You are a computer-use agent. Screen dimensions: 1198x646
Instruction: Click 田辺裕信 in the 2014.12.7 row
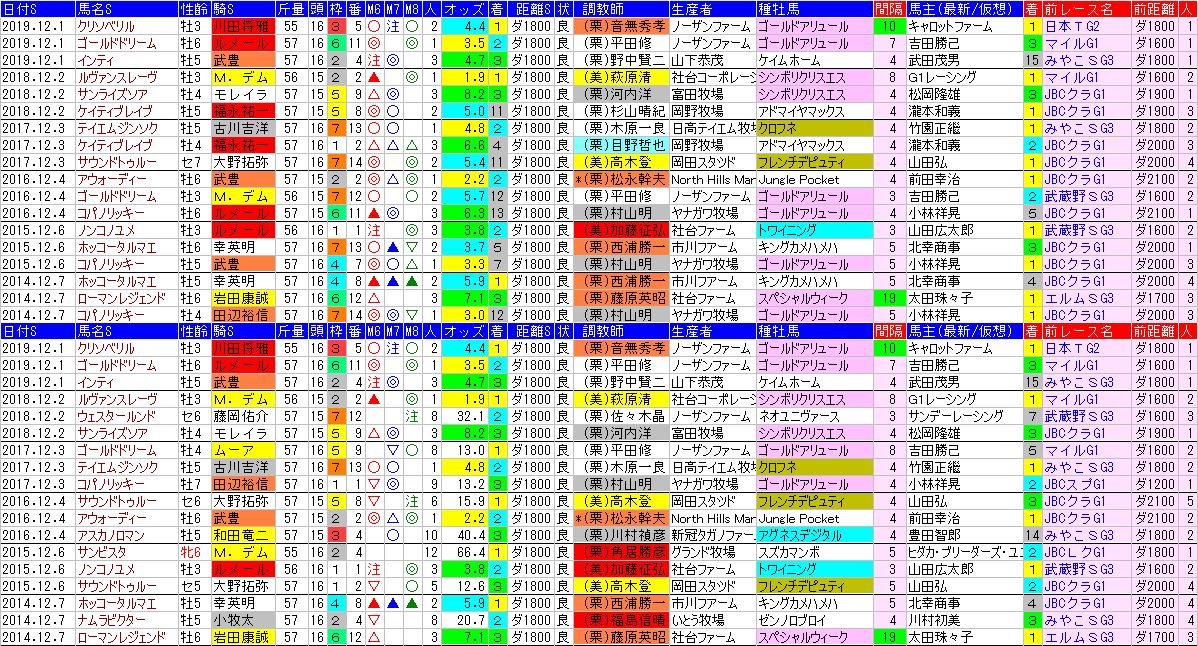243,315
